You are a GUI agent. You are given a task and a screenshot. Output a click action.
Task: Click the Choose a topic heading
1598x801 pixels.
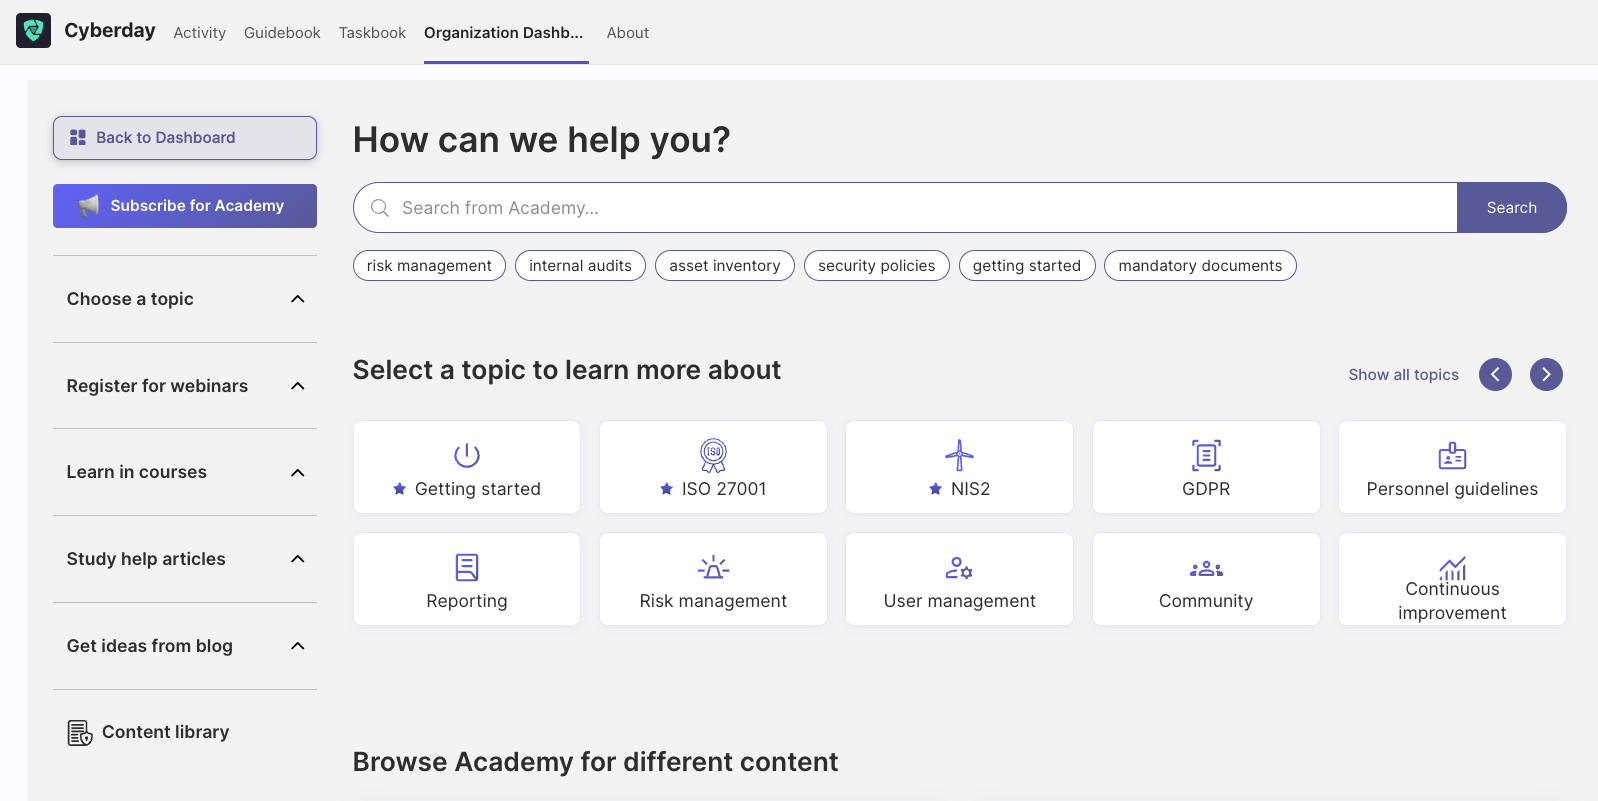click(x=130, y=299)
